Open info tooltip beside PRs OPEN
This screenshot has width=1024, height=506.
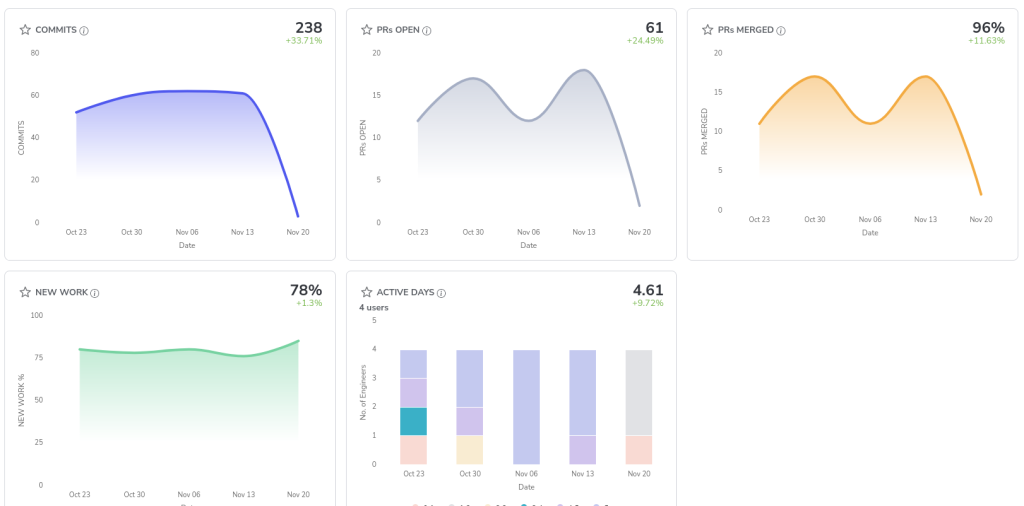tap(426, 31)
